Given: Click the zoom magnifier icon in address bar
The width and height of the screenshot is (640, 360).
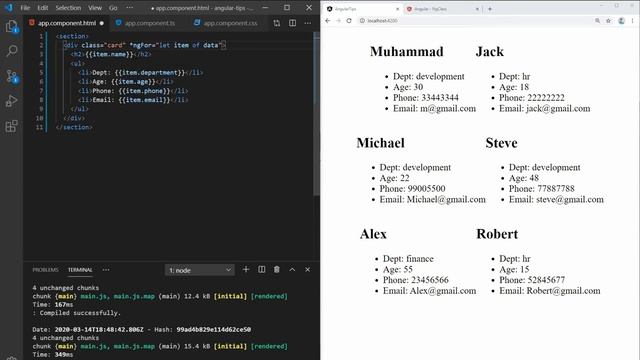Looking at the screenshot, I should 598,20.
